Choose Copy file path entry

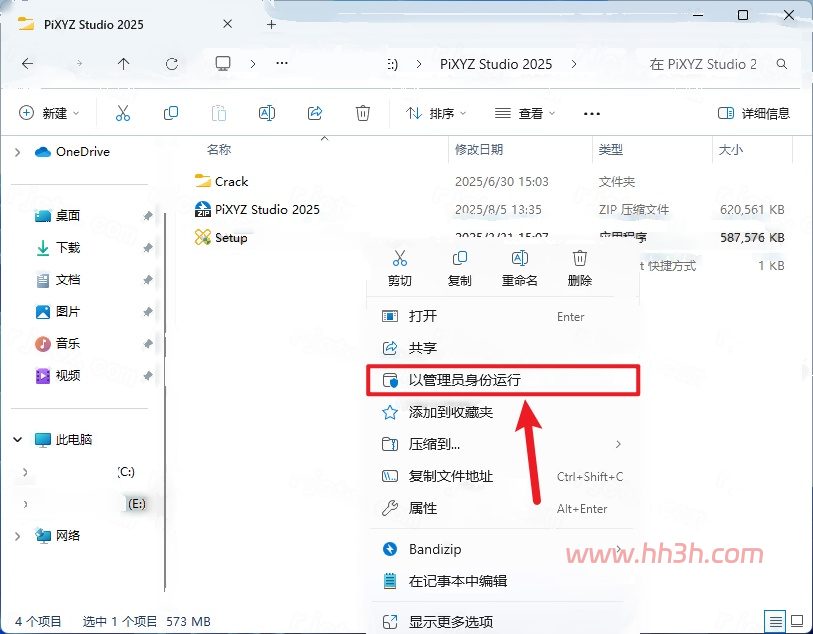pyautogui.click(x=502, y=476)
